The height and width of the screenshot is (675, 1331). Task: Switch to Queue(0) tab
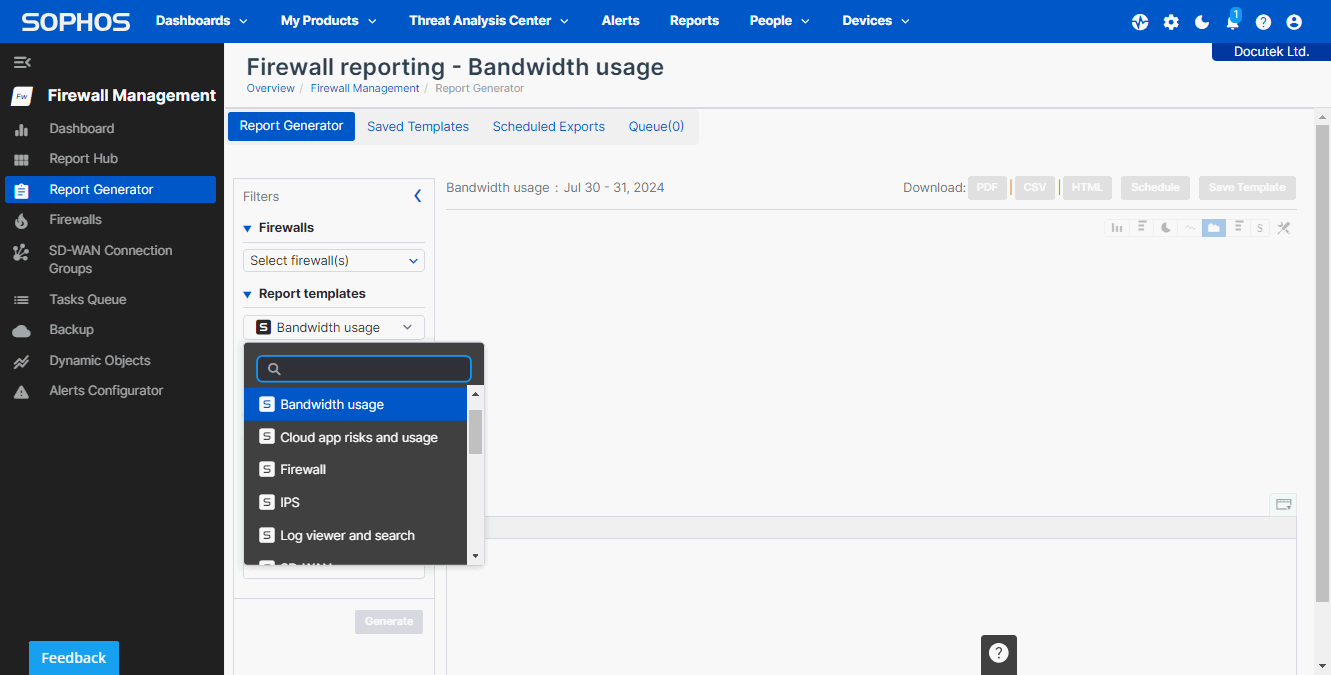pos(656,126)
